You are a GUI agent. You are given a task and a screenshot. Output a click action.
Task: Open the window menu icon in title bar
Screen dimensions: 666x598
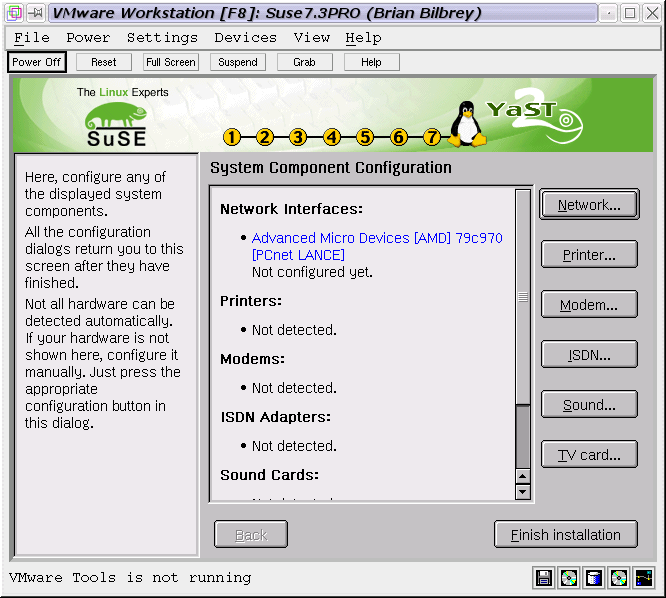[x=14, y=13]
